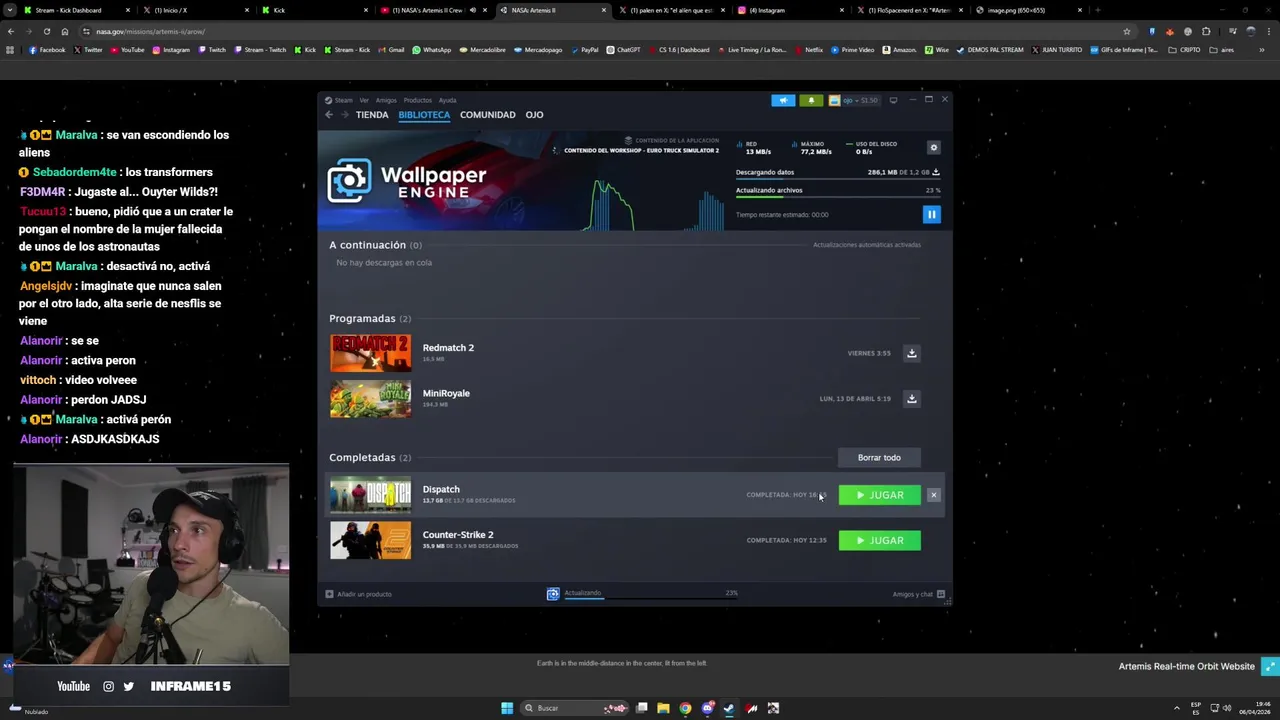Screen dimensions: 1280x720
Task: Open the Ver menu
Action: (364, 100)
